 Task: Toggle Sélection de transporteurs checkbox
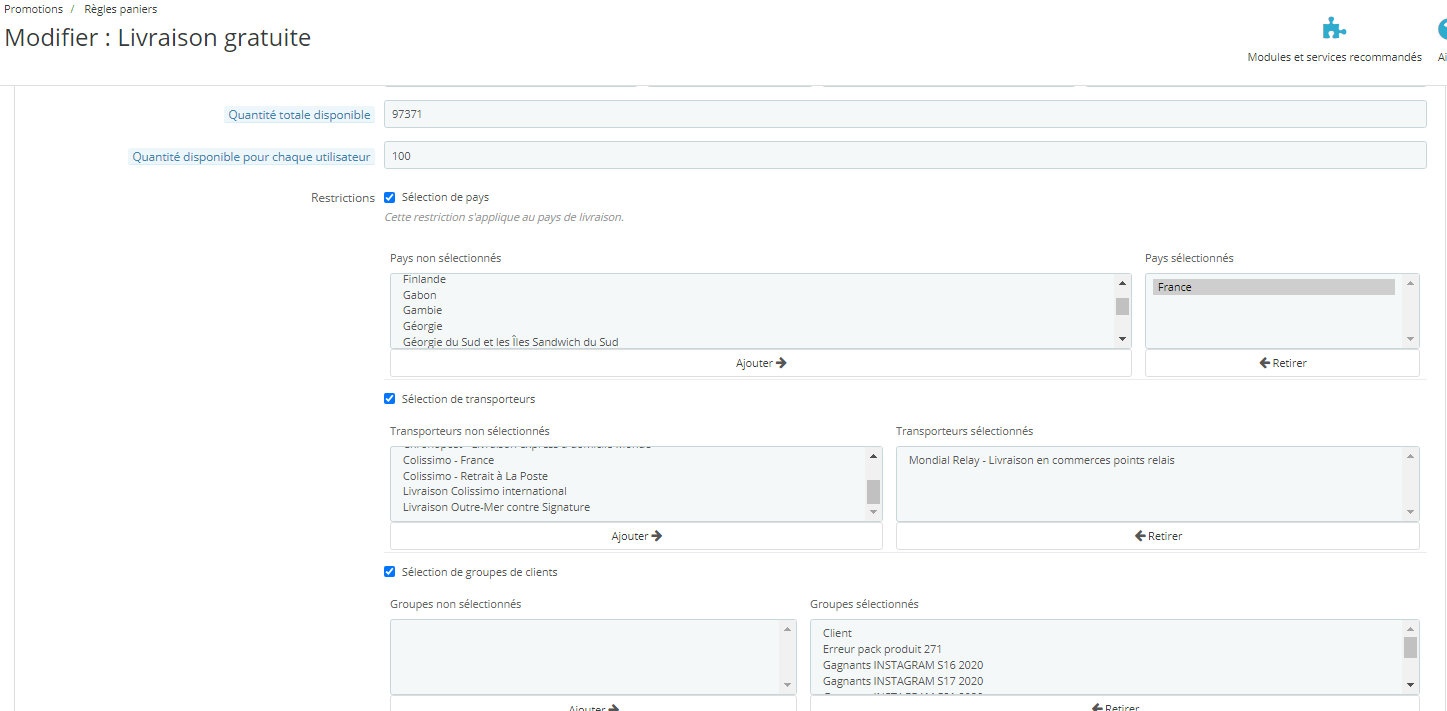point(390,399)
